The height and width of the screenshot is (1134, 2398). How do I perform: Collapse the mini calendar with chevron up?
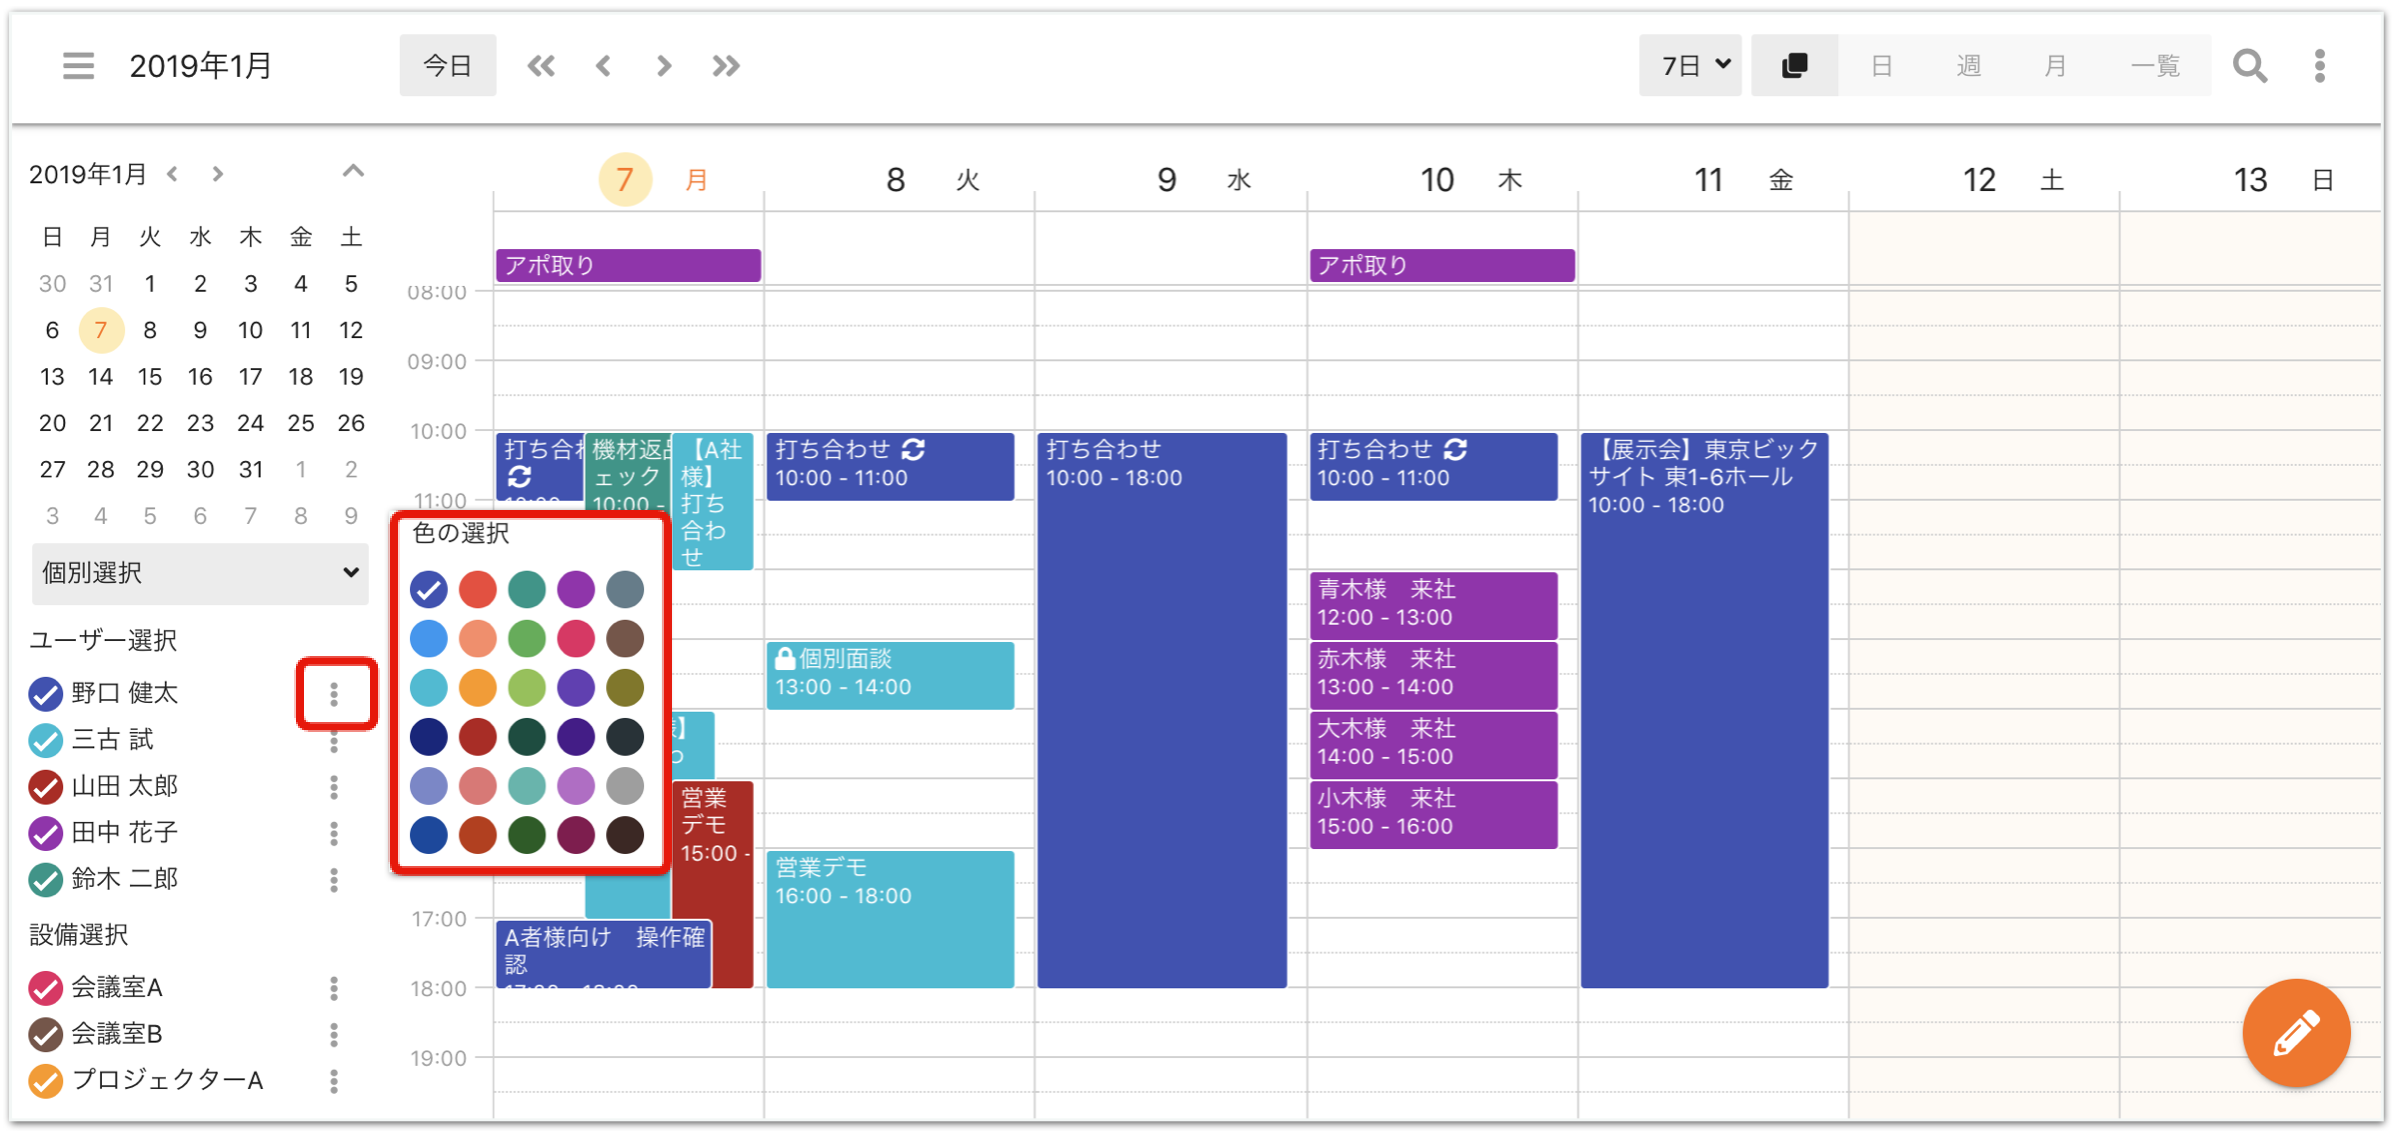click(353, 172)
